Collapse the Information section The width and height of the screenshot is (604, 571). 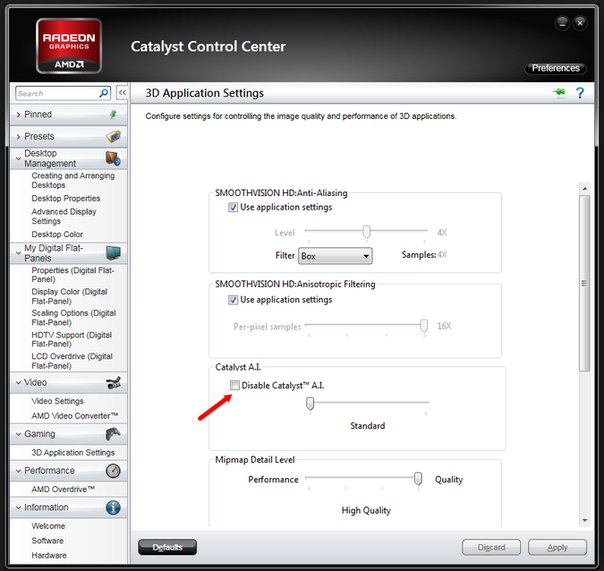(x=18, y=507)
